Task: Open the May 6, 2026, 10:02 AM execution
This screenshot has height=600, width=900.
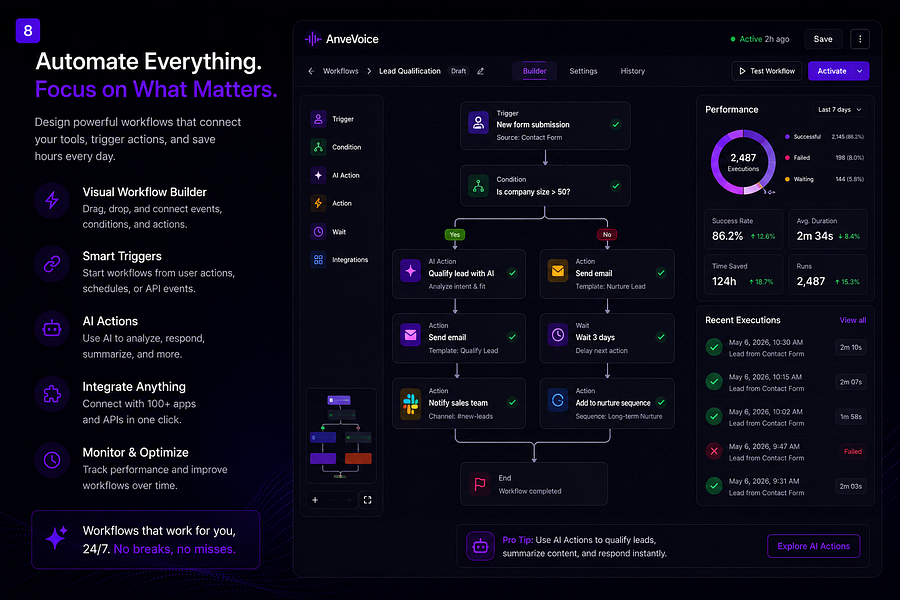Action: click(x=785, y=417)
